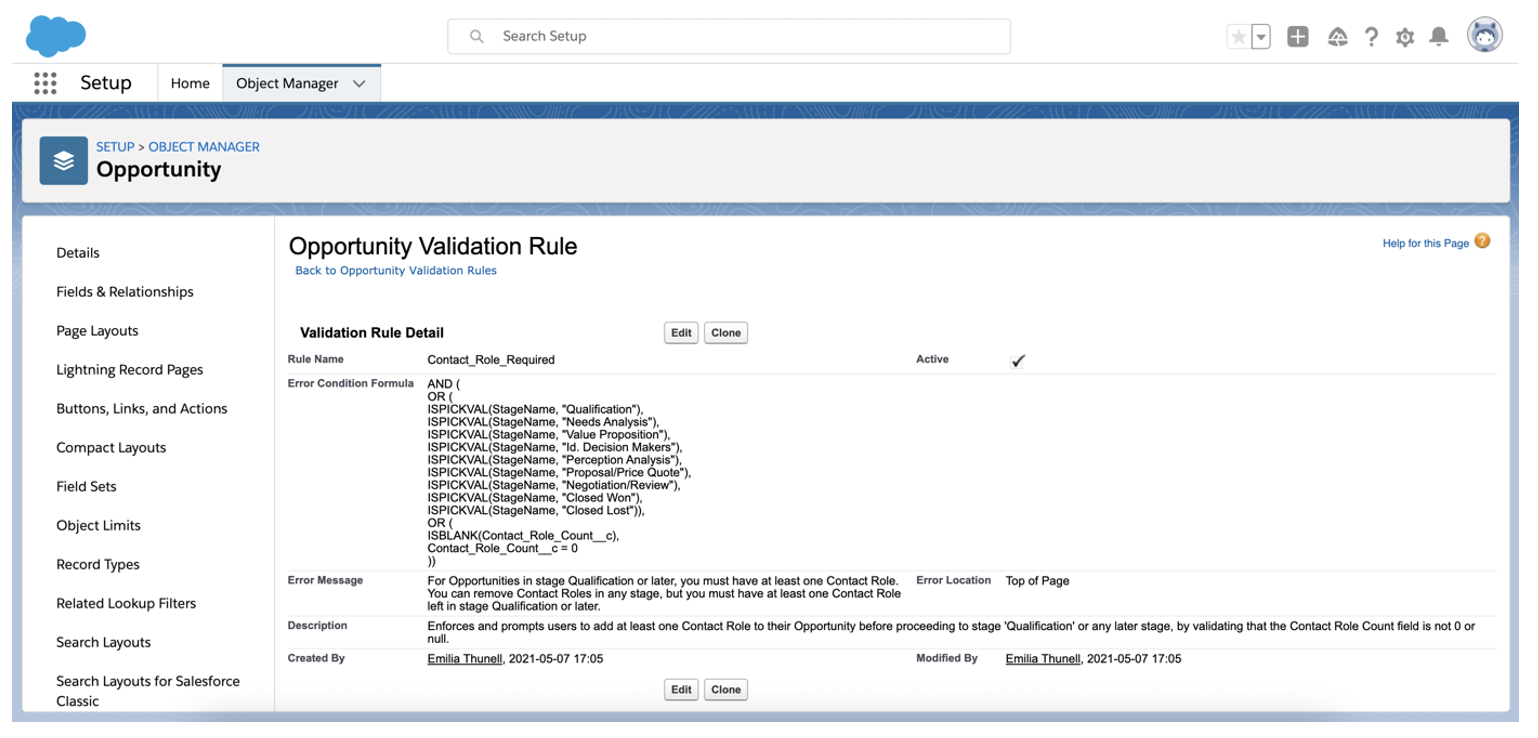Viewport: 1538px width, 738px height.
Task: Open Compact Layouts in the sidebar
Action: point(111,448)
